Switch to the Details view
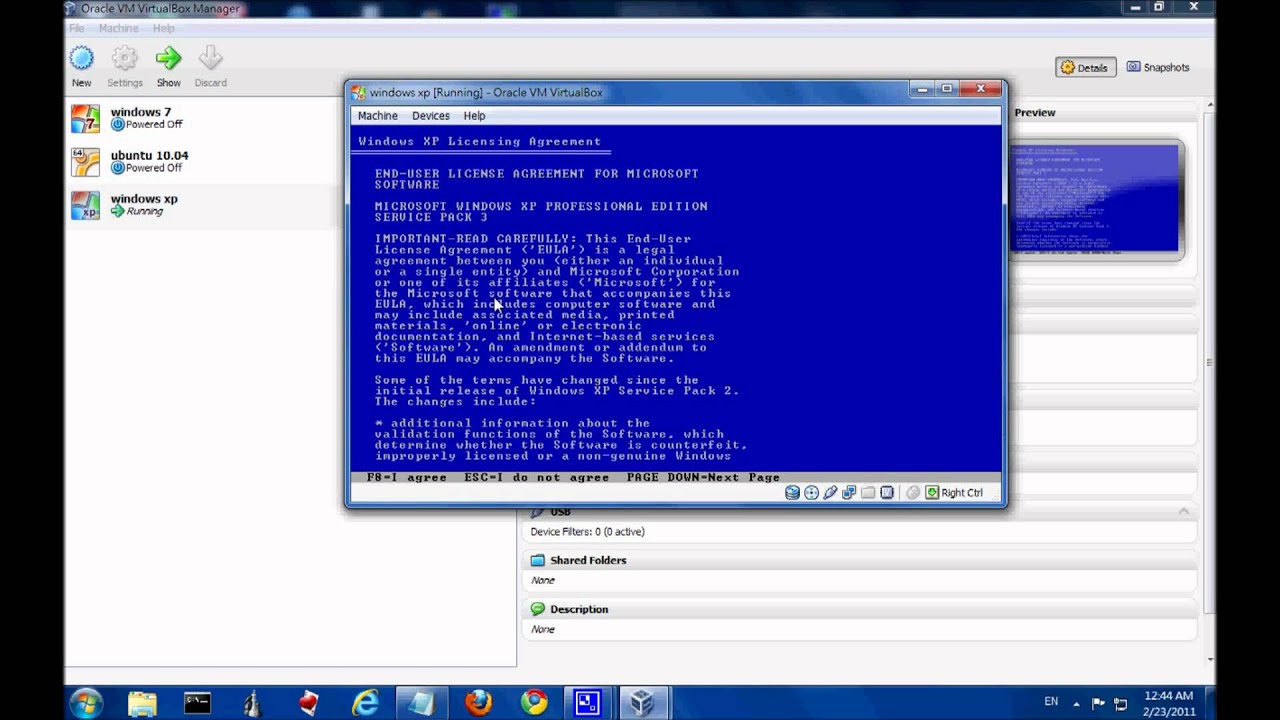 (1085, 67)
